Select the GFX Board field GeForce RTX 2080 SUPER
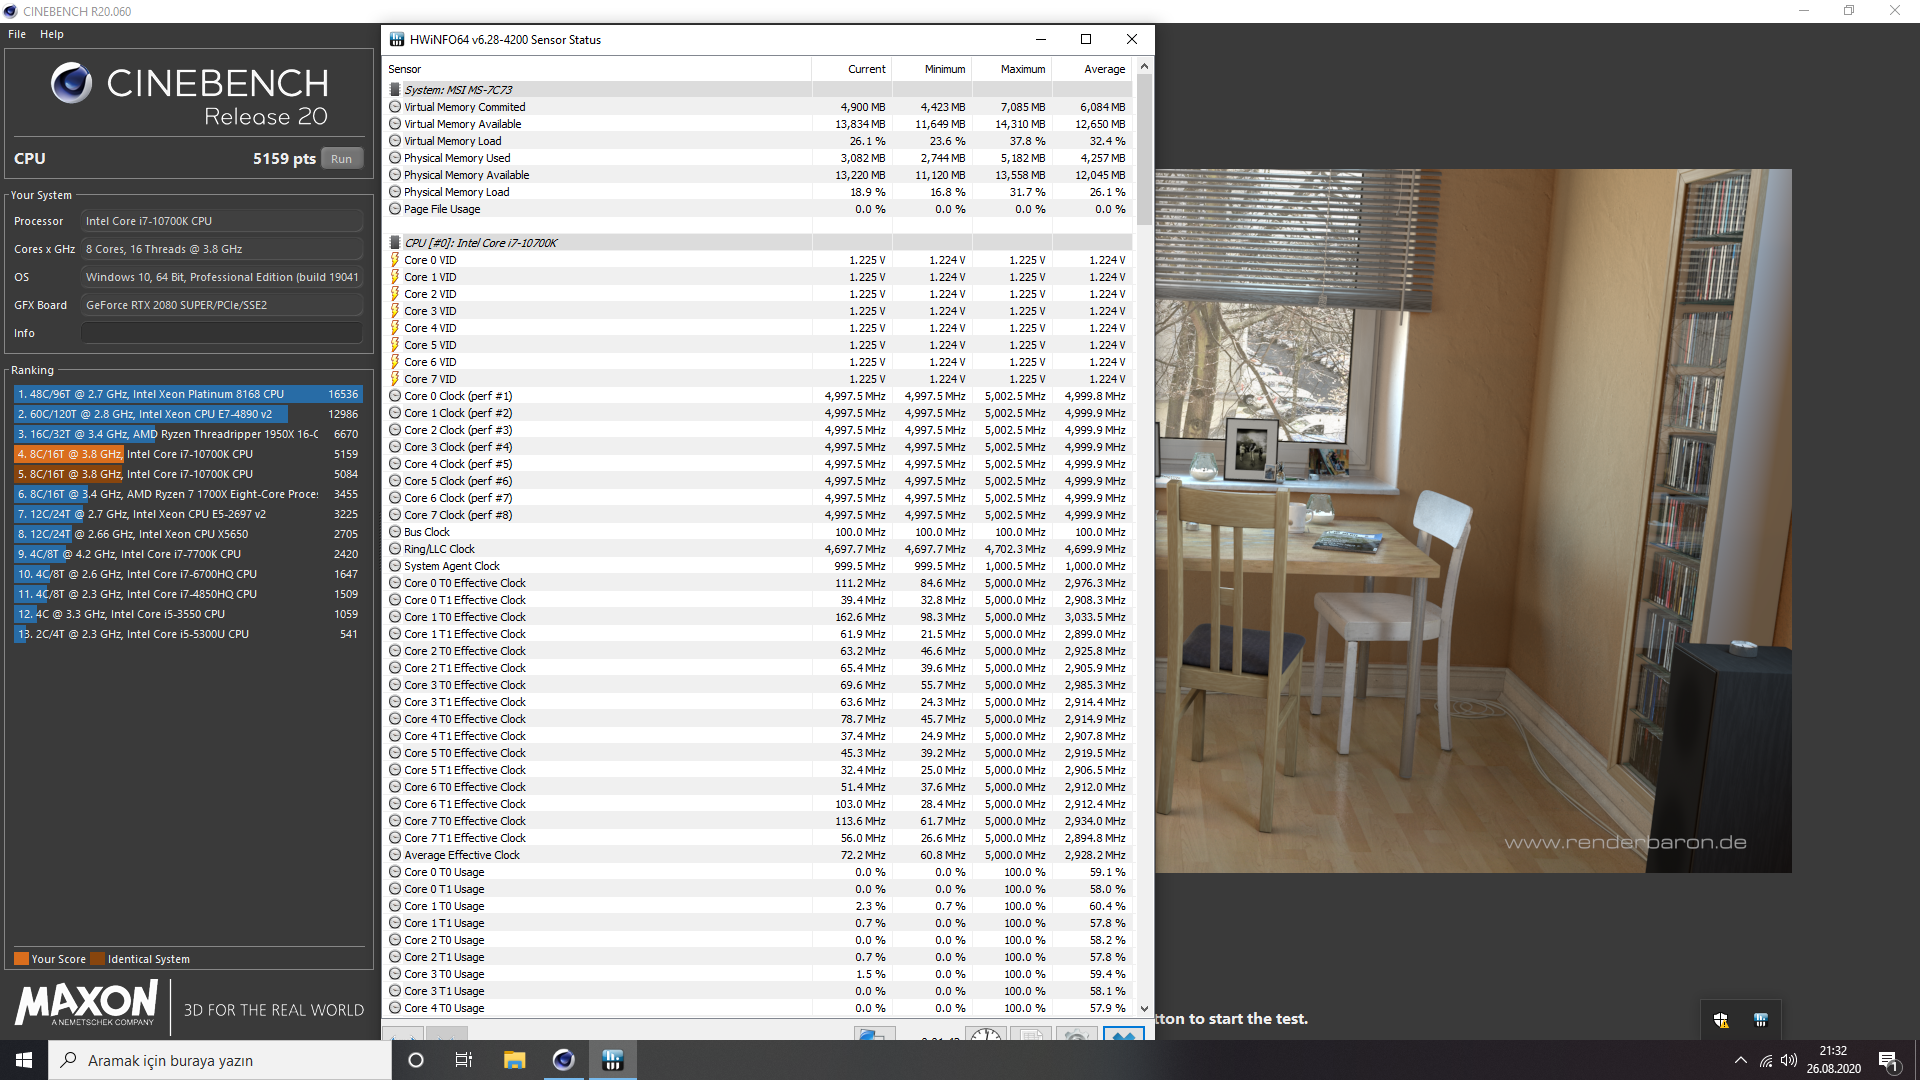Image resolution: width=1920 pixels, height=1080 pixels. tap(222, 305)
